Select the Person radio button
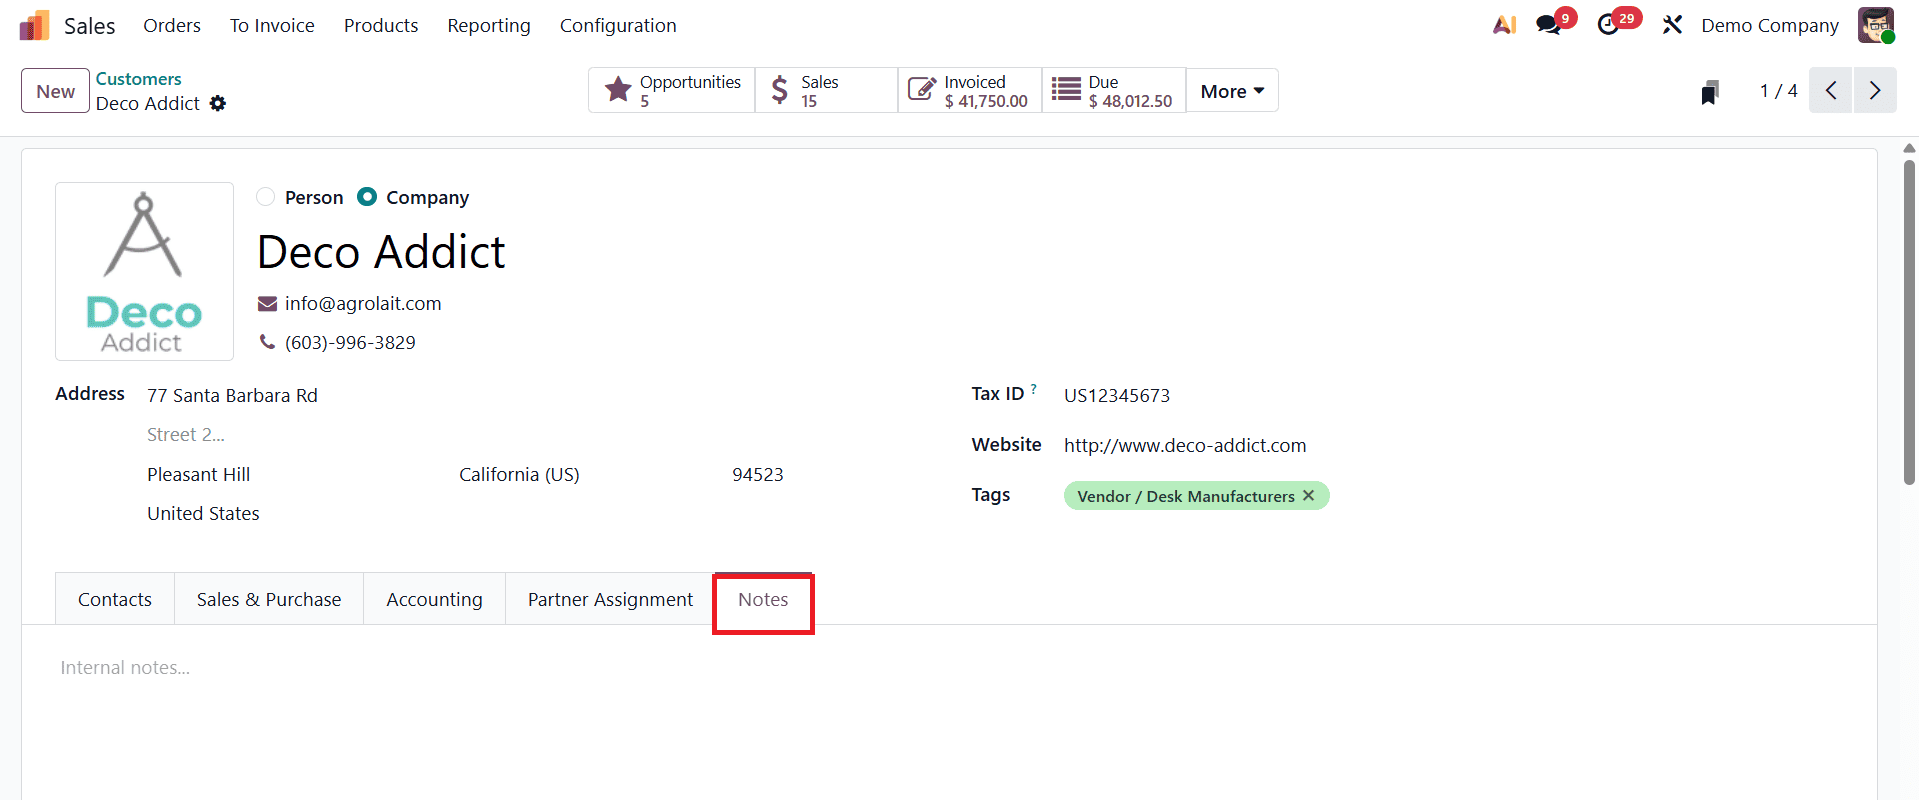1919x800 pixels. coord(265,197)
